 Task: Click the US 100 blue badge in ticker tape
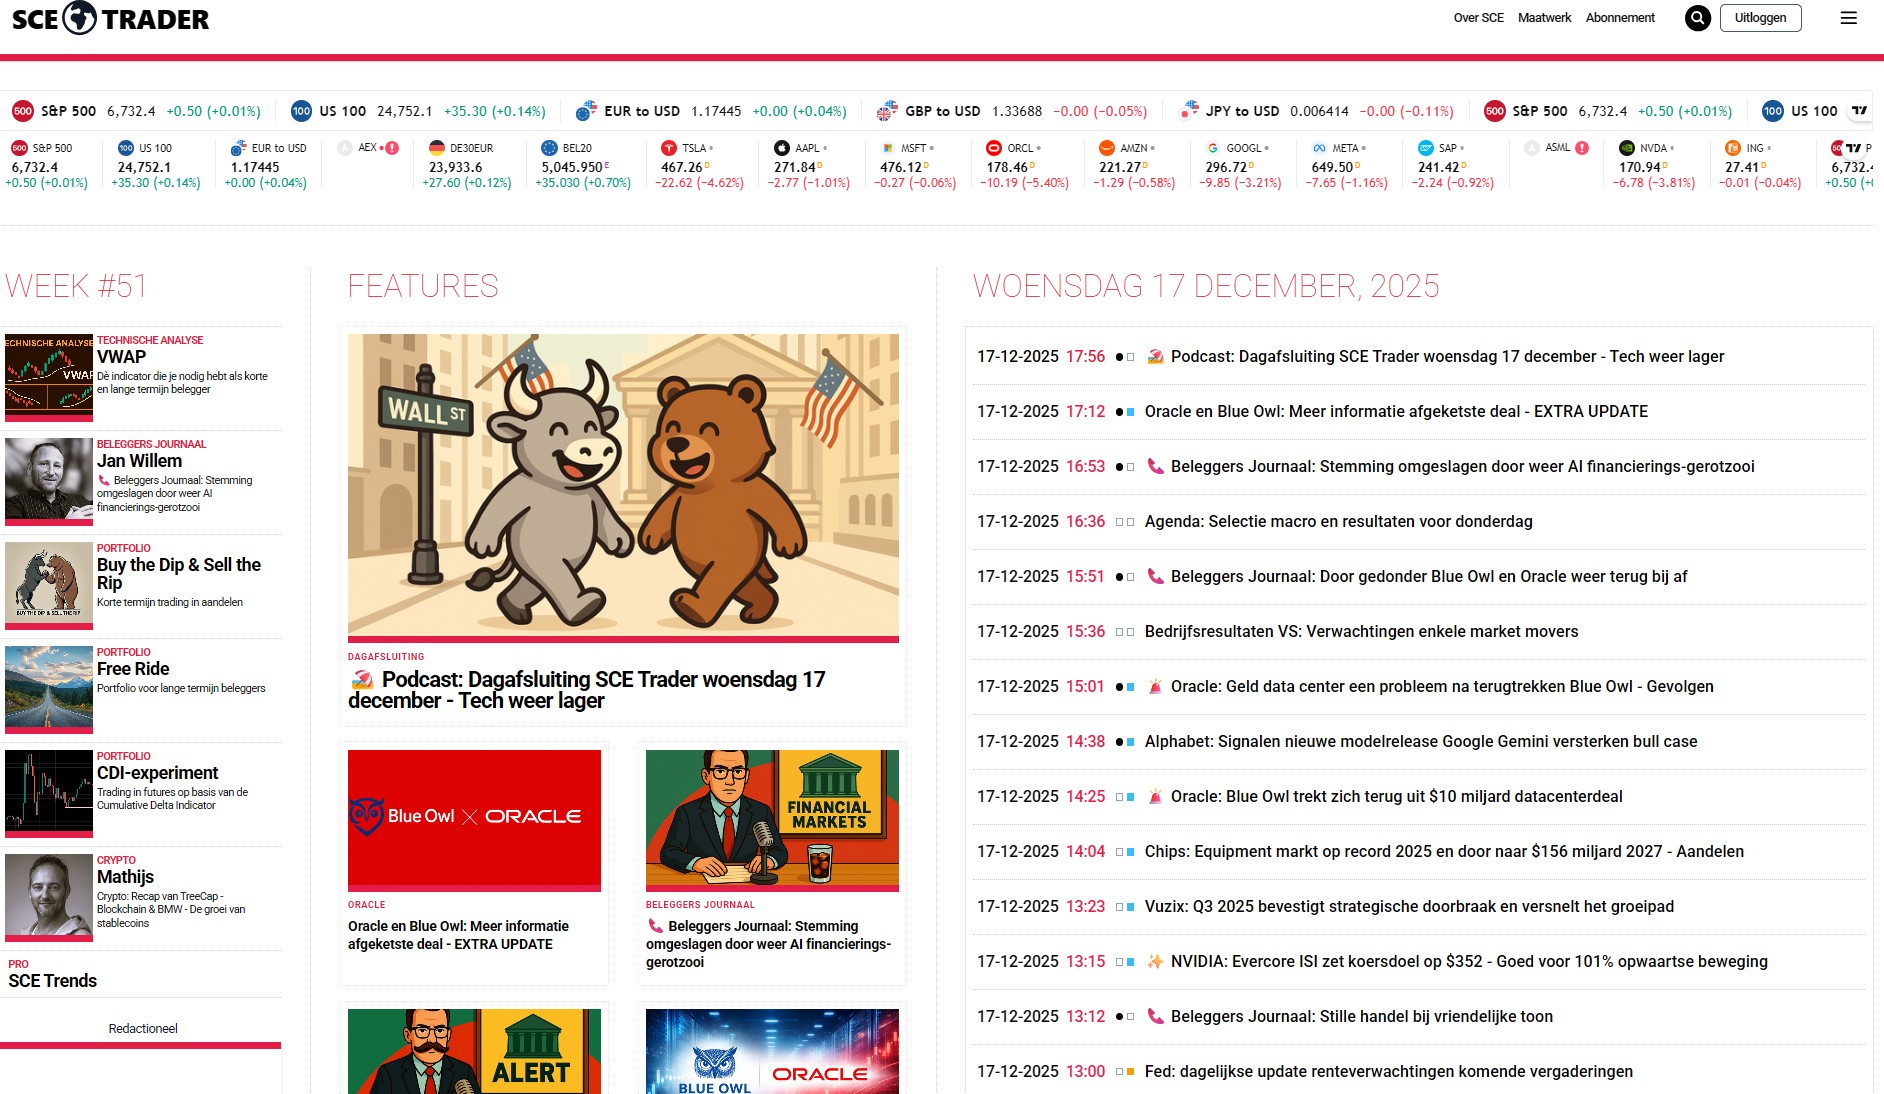(x=301, y=111)
